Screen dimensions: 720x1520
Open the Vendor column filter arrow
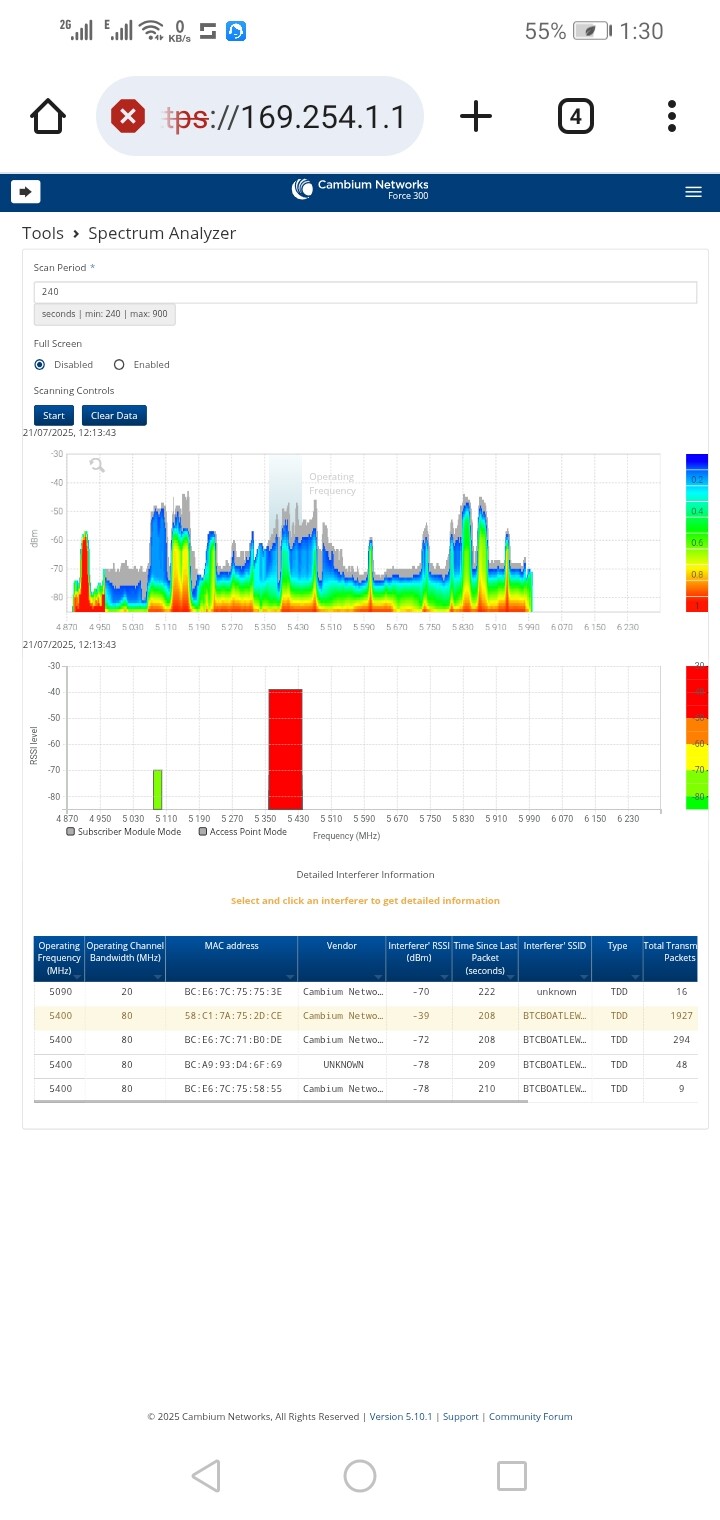(x=379, y=976)
